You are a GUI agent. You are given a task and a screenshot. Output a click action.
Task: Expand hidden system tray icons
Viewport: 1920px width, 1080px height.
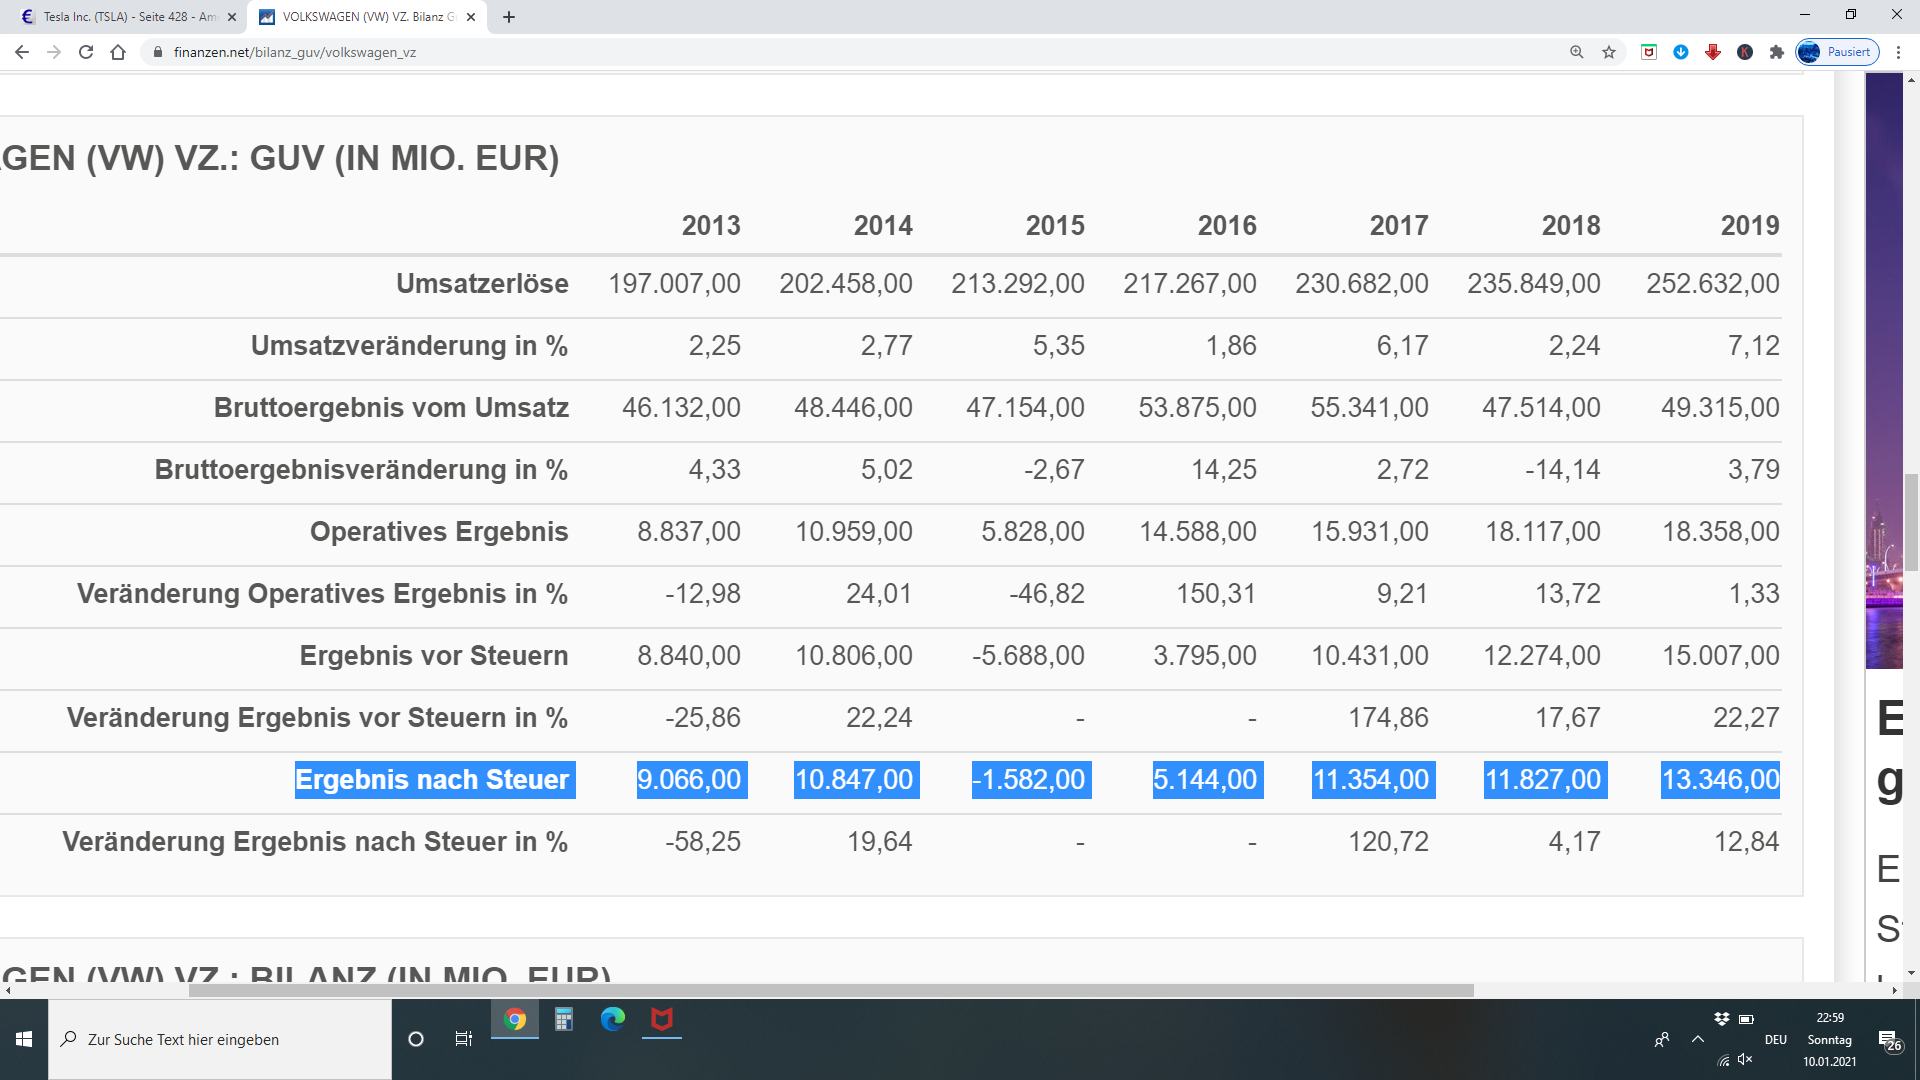click(x=1698, y=1039)
